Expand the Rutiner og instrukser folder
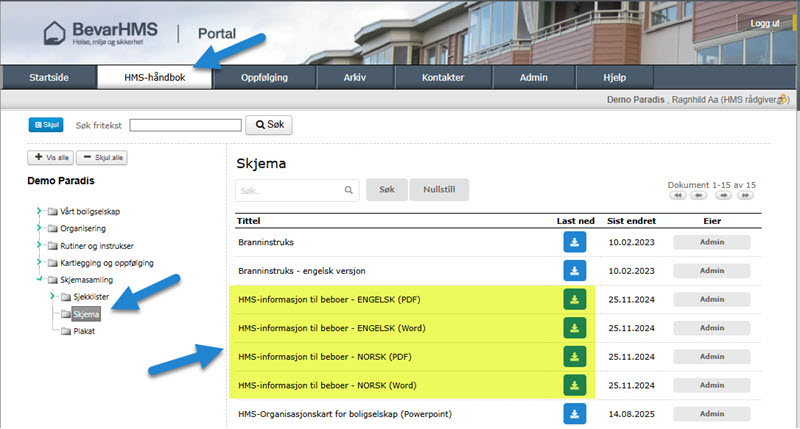The image size is (800, 429). (40, 245)
